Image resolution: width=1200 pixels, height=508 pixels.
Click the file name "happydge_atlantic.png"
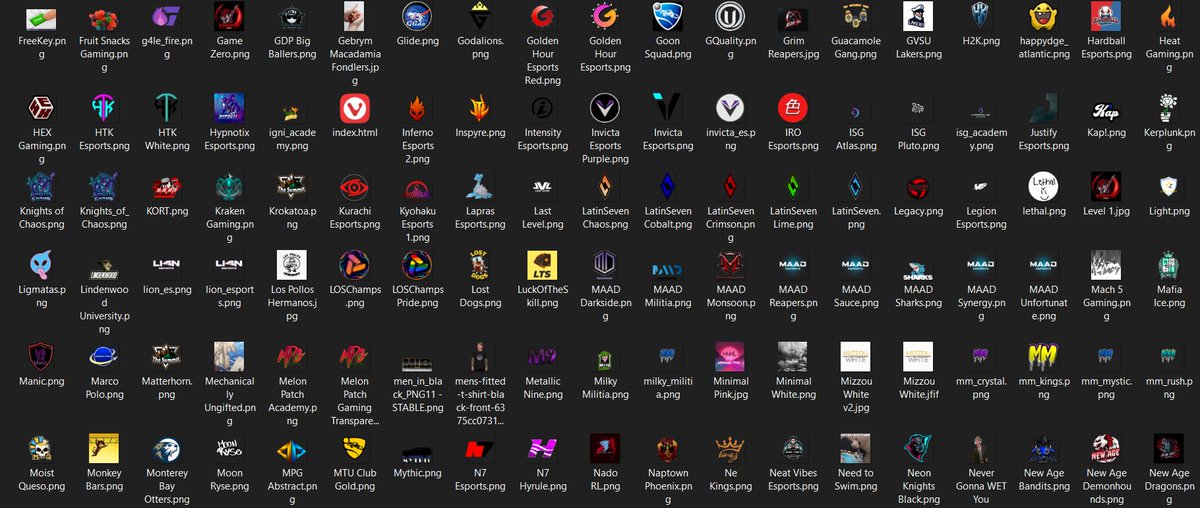pyautogui.click(x=1043, y=47)
